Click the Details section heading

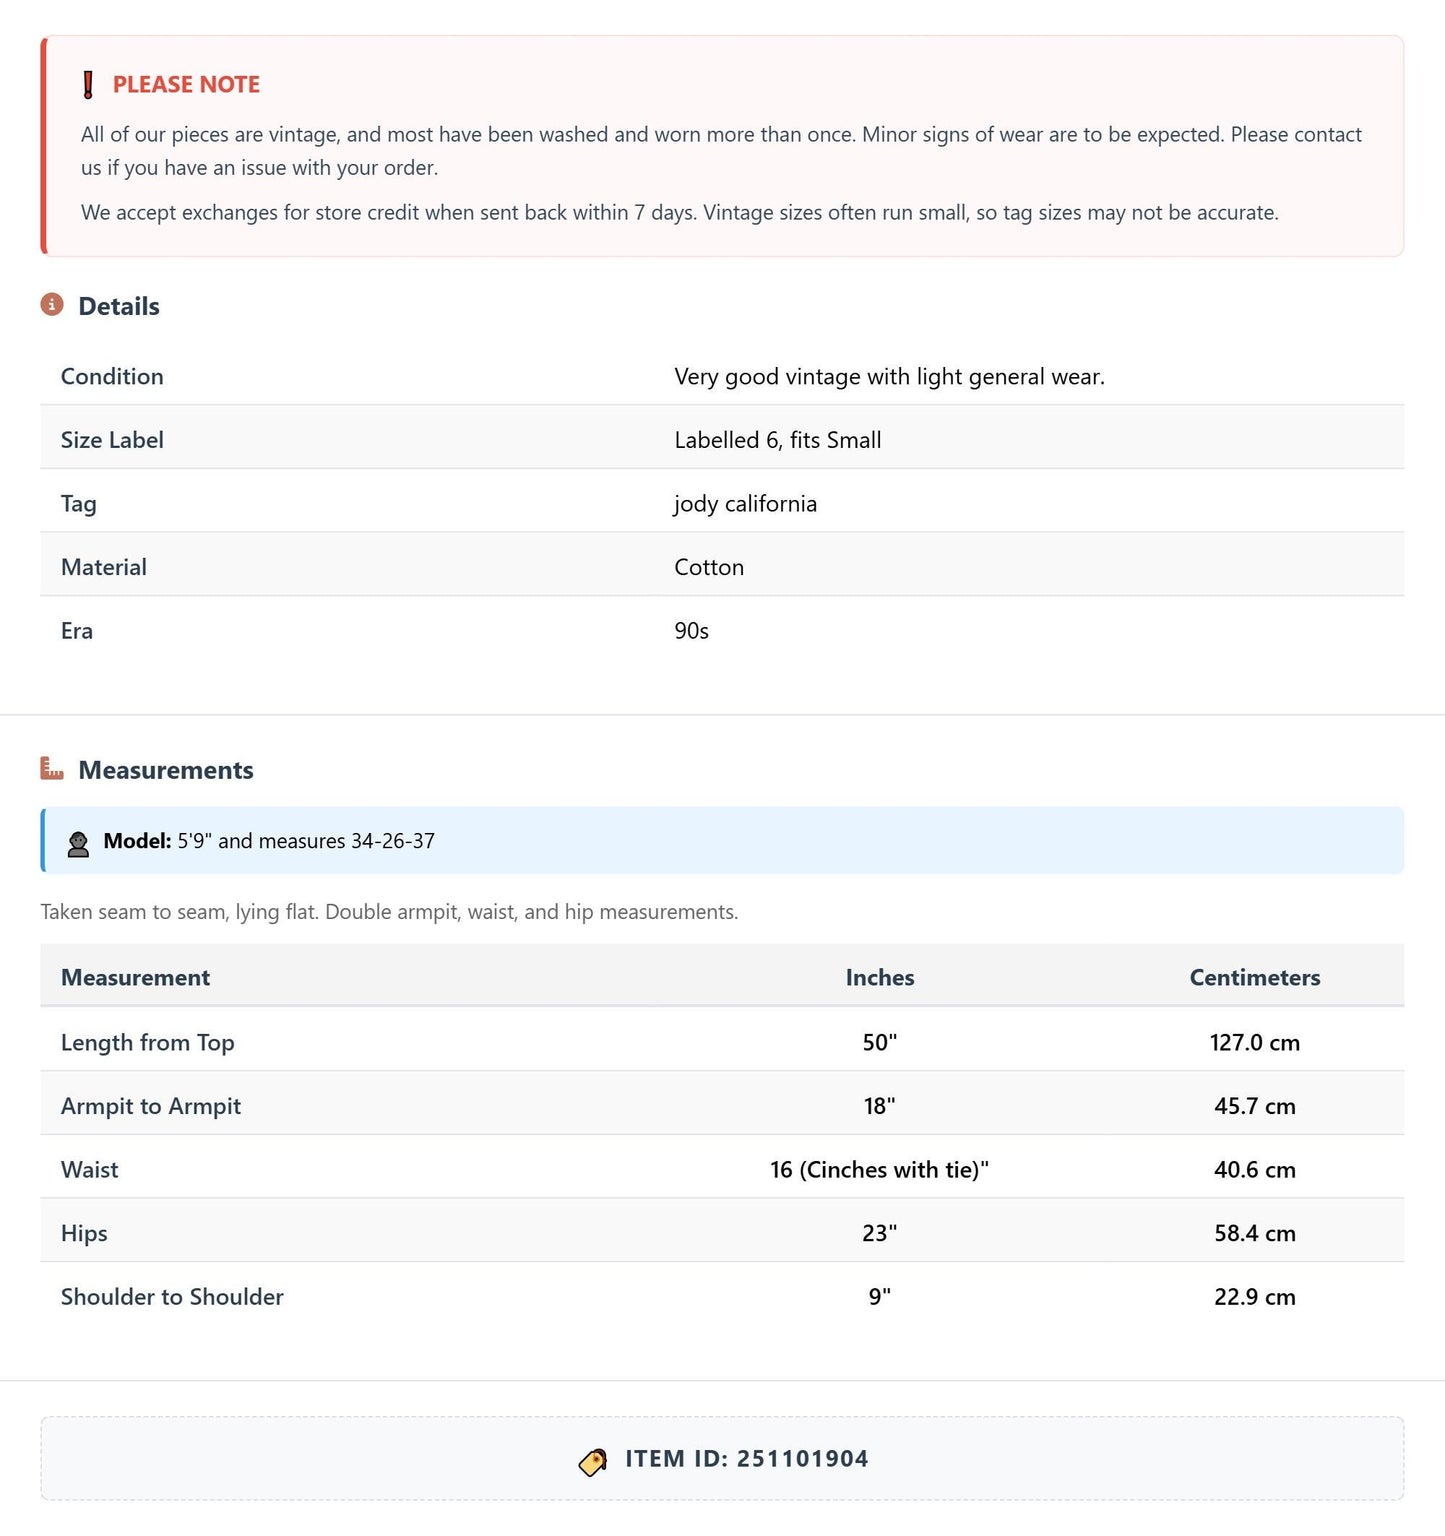(x=119, y=306)
